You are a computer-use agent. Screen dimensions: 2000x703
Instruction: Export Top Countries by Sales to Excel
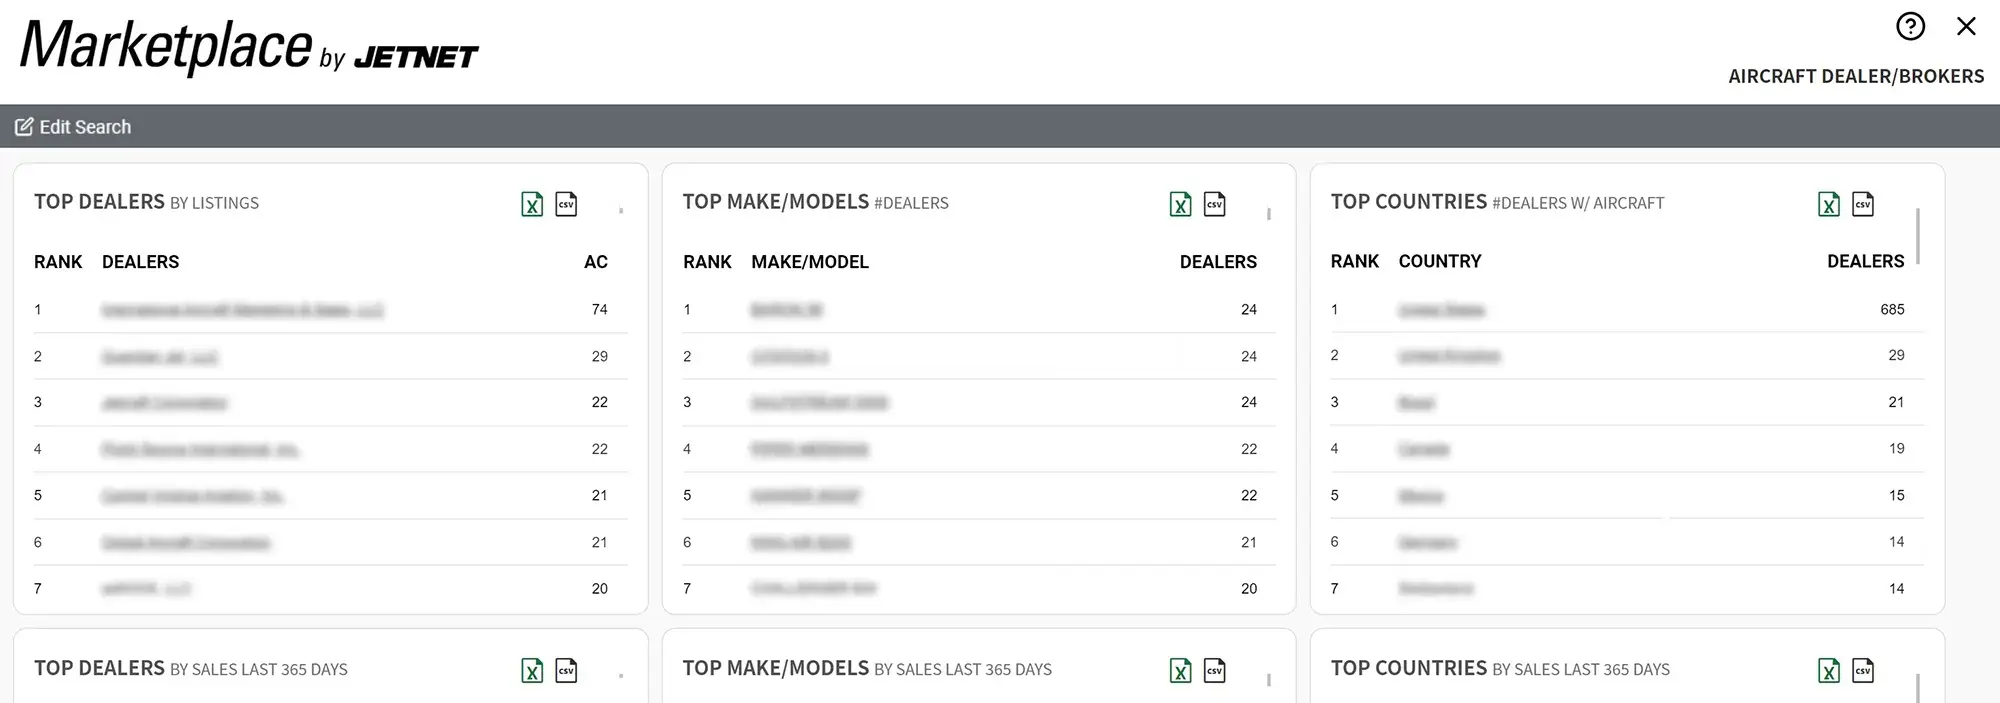pyautogui.click(x=1828, y=670)
